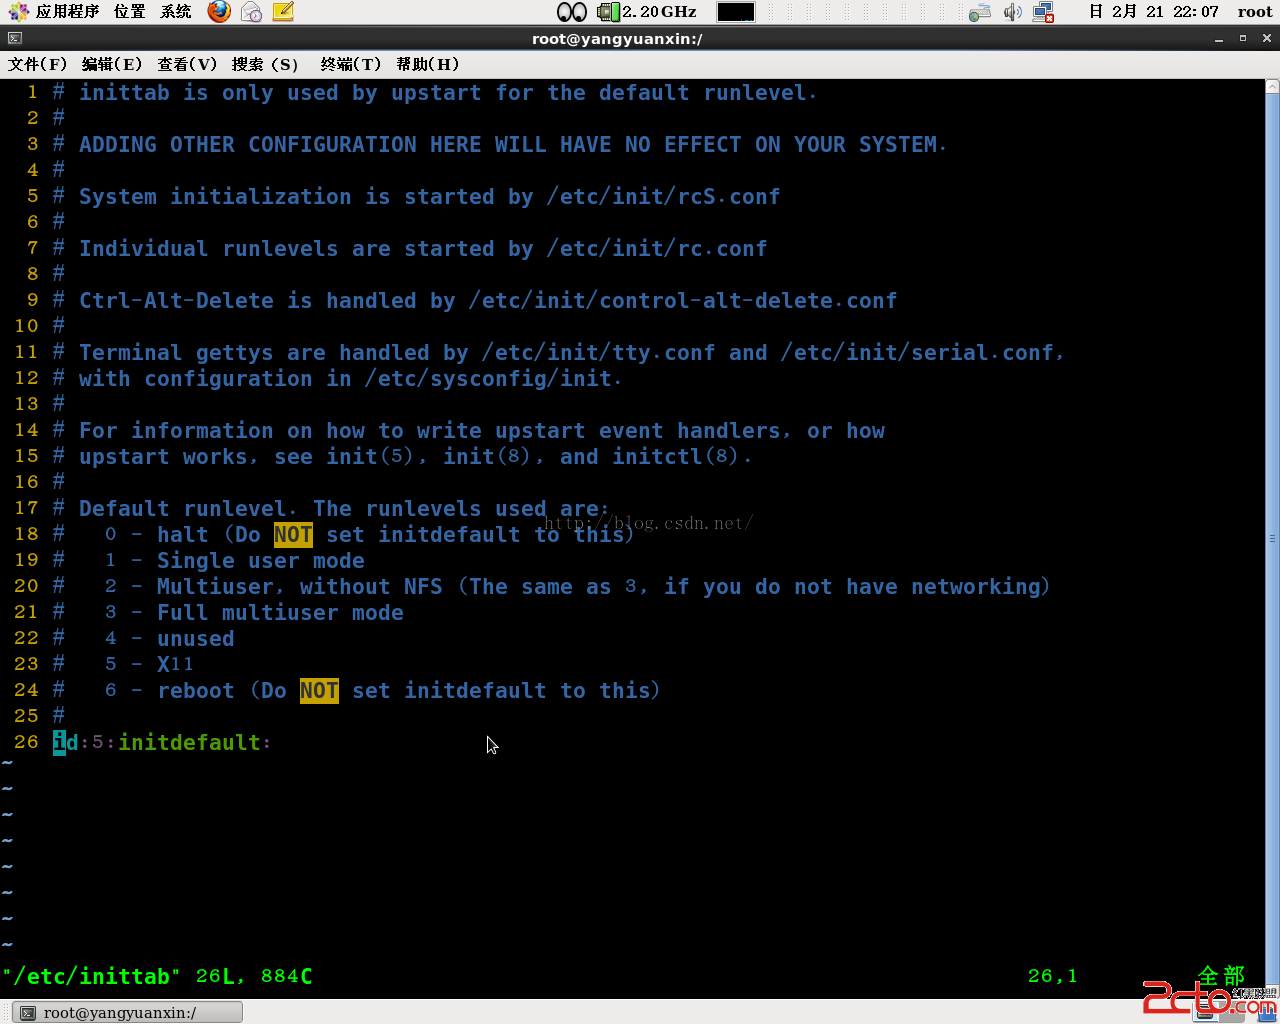Click the CPU frequency 2.20GHz applet
Viewport: 1280px width, 1024px height.
click(648, 12)
